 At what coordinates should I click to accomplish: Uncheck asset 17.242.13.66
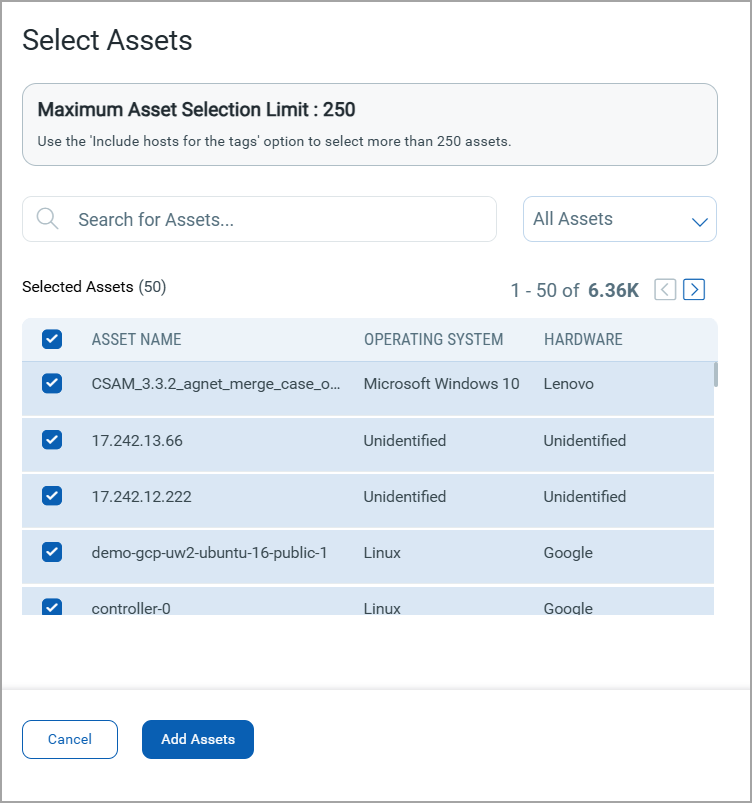pos(52,439)
